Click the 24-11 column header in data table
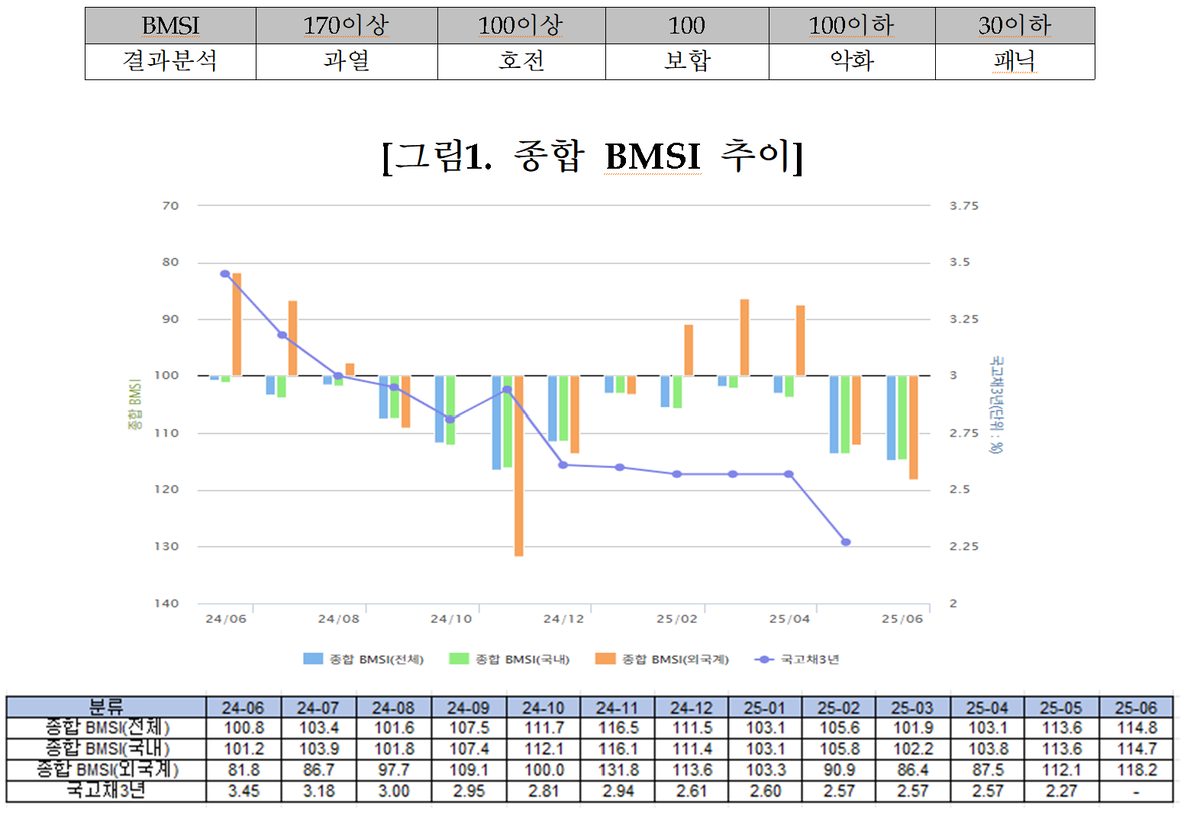This screenshot has width=1200, height=829. pyautogui.click(x=616, y=706)
